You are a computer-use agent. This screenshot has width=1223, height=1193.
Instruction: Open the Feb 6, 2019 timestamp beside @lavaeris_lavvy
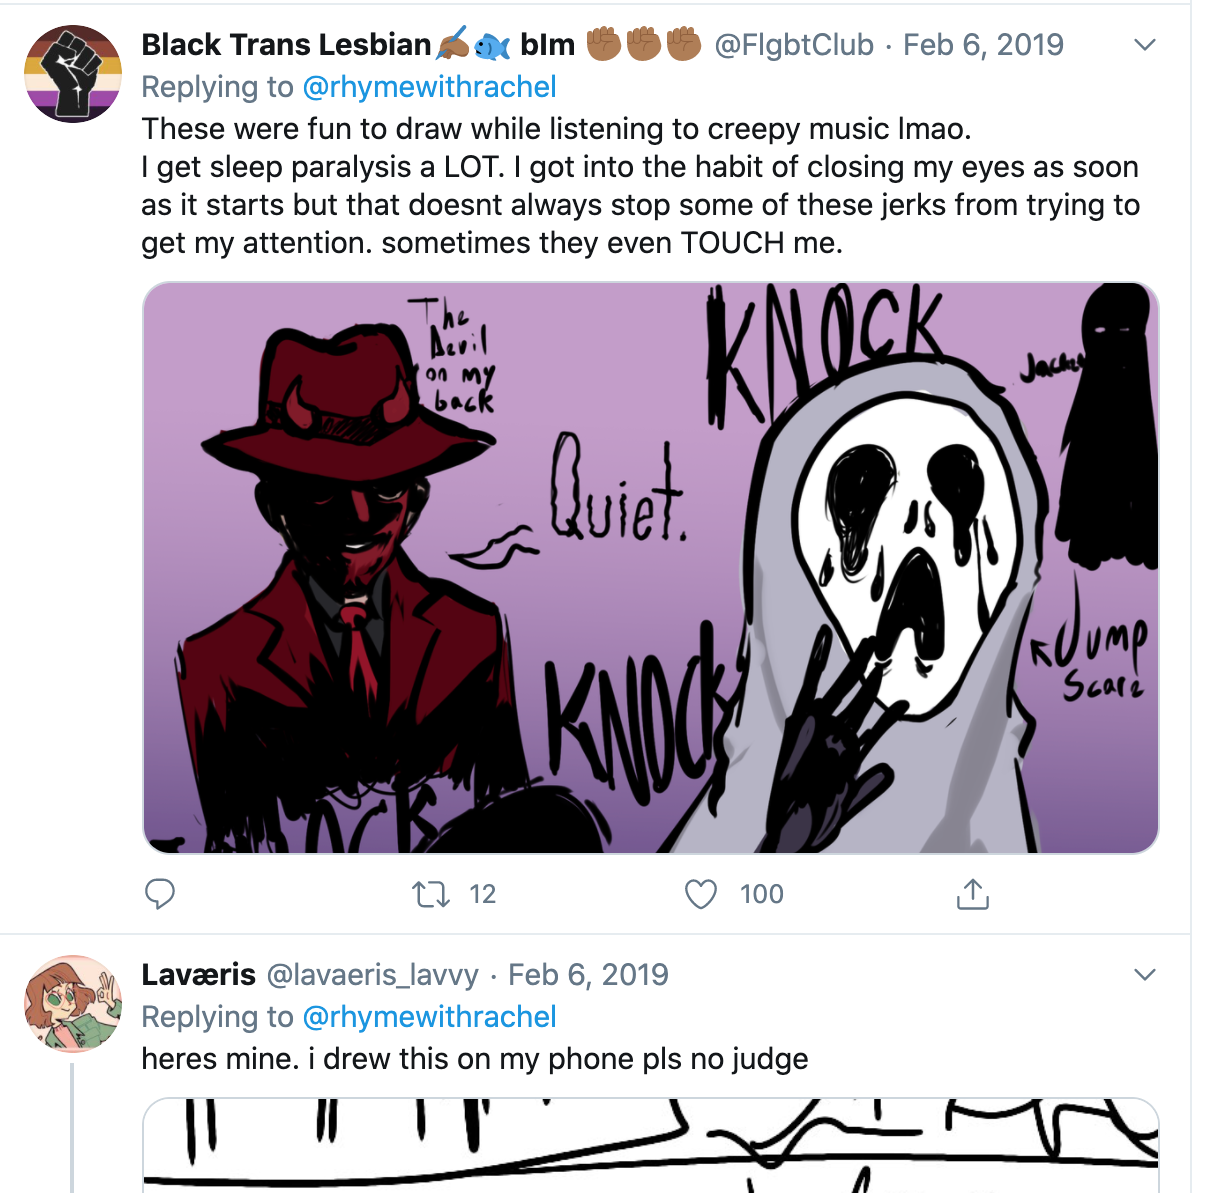(x=588, y=975)
